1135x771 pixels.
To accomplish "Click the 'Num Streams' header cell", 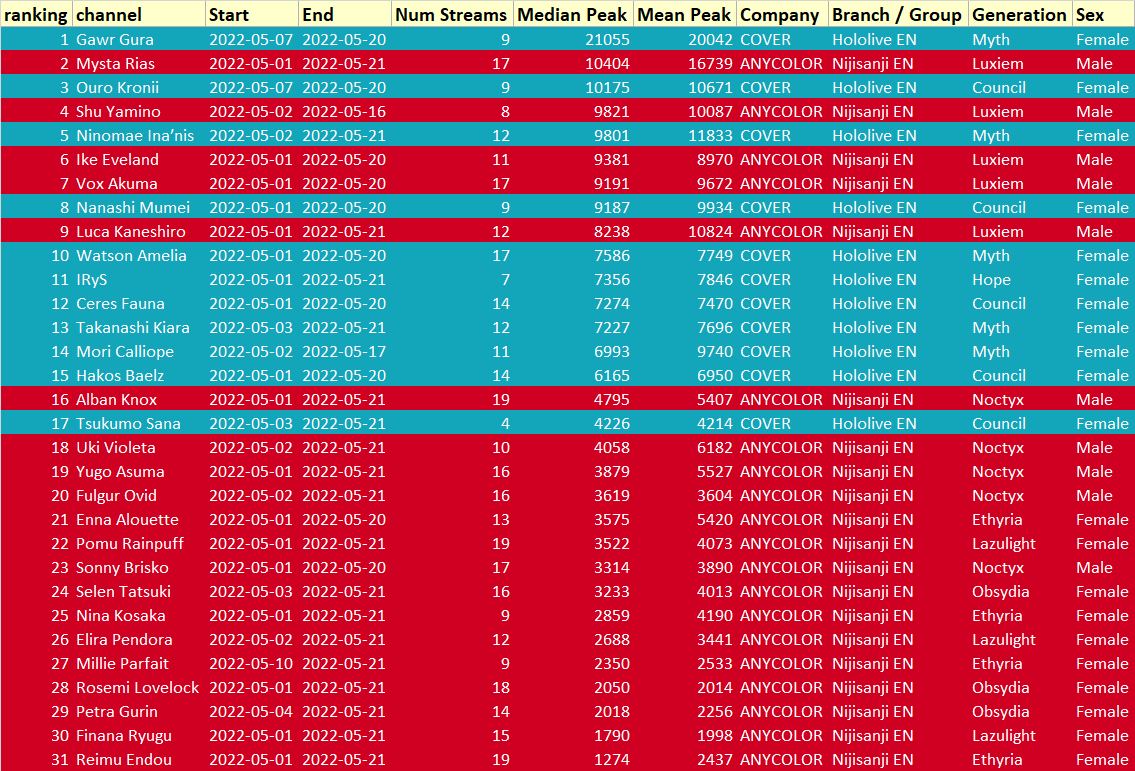I will click(452, 14).
